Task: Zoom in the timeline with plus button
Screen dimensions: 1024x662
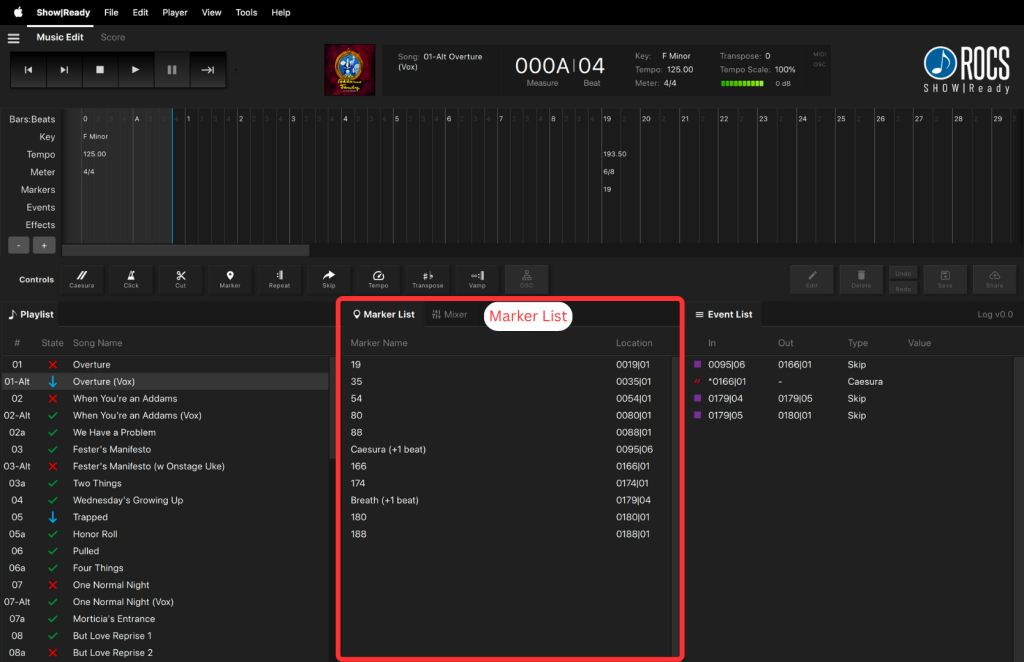Action: click(x=43, y=245)
